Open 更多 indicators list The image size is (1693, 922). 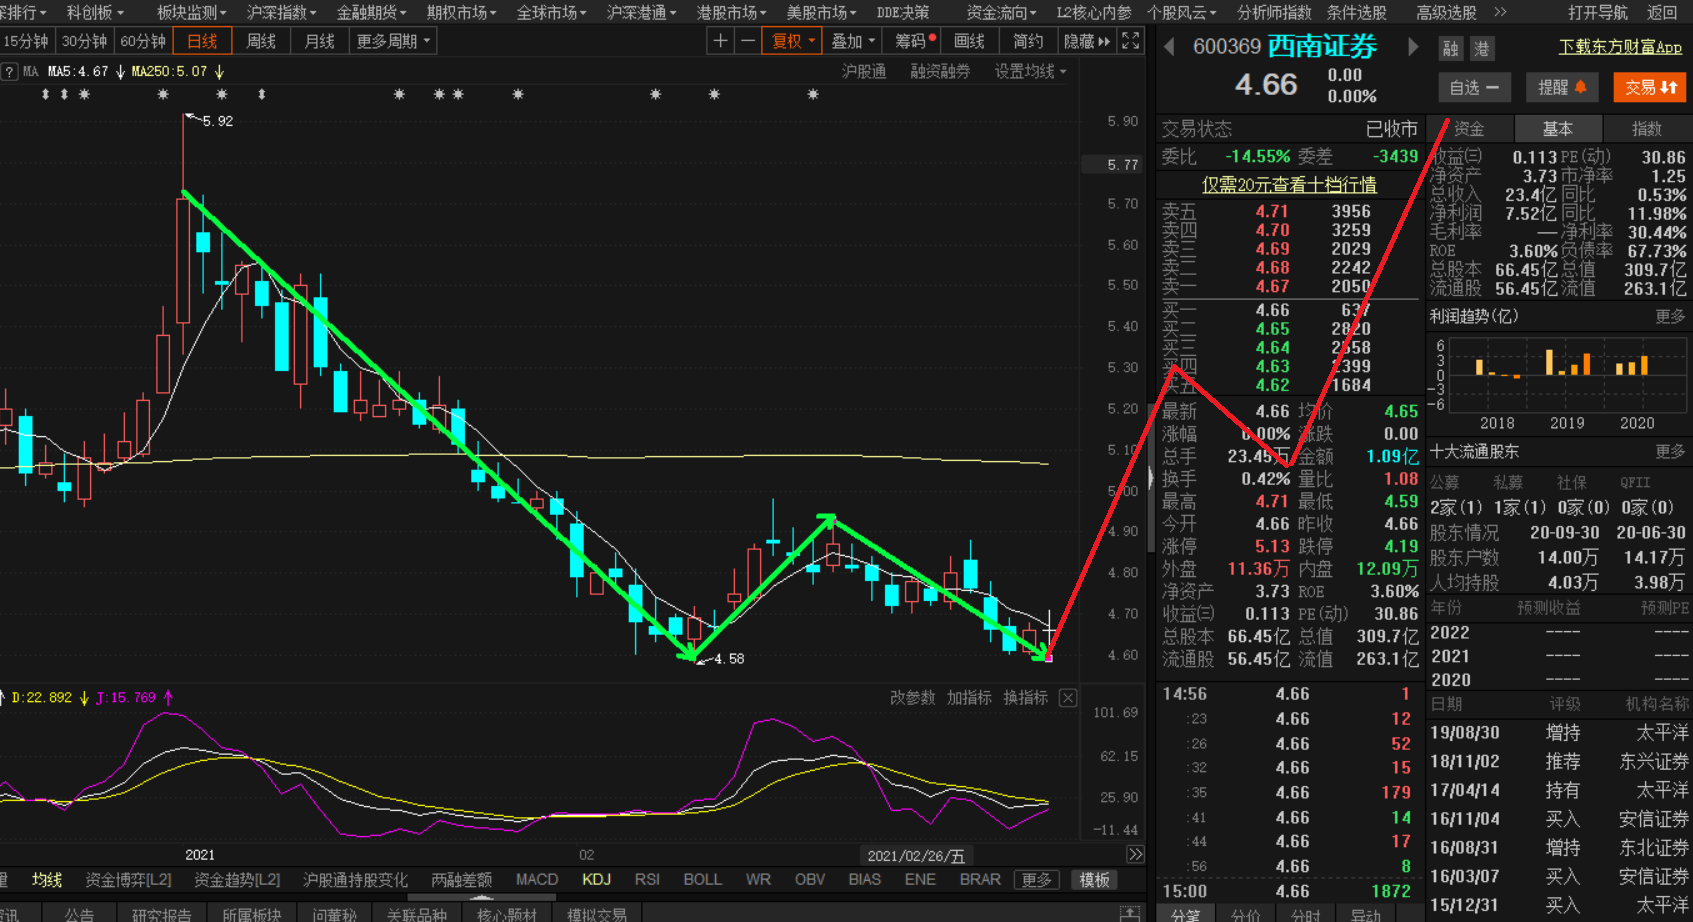(x=1036, y=880)
